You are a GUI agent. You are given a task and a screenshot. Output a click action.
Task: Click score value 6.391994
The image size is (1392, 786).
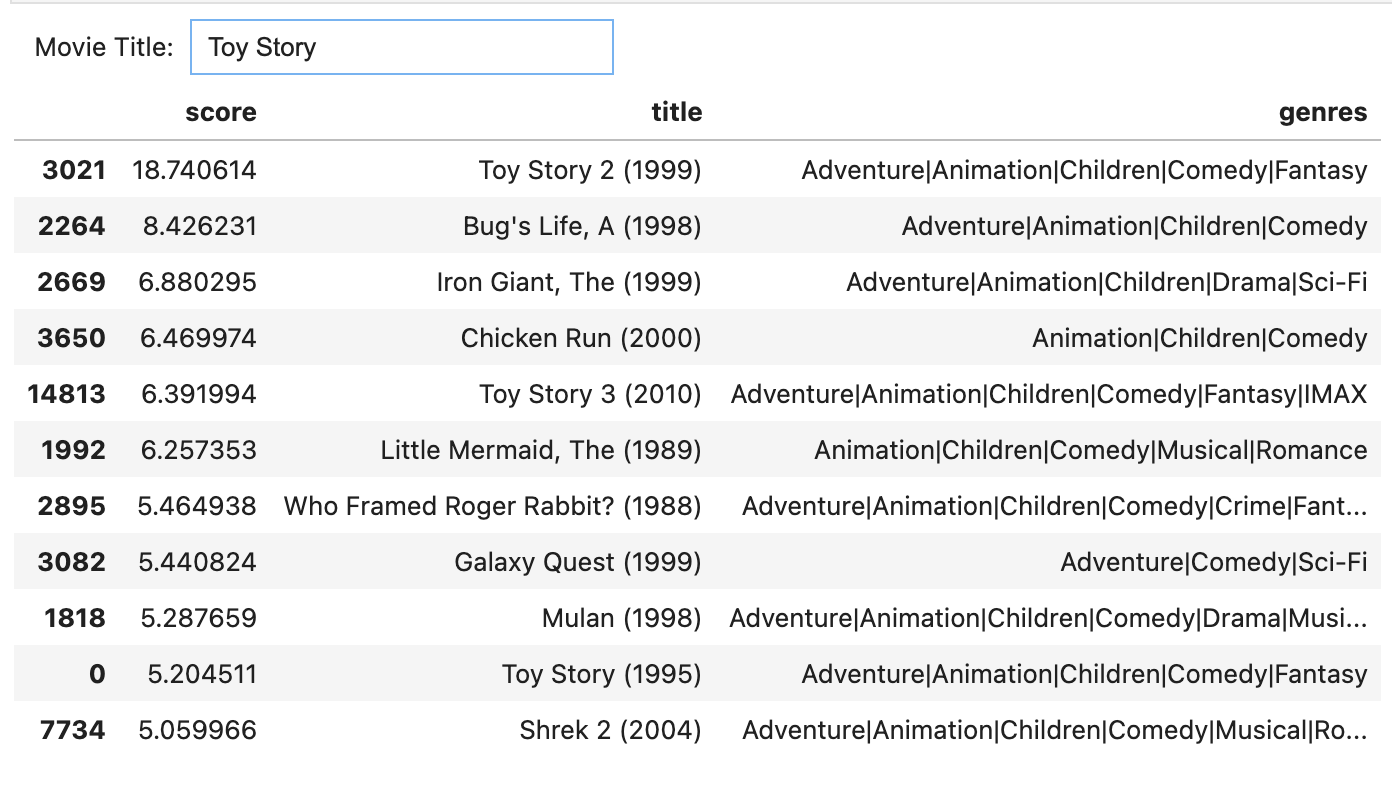point(198,394)
